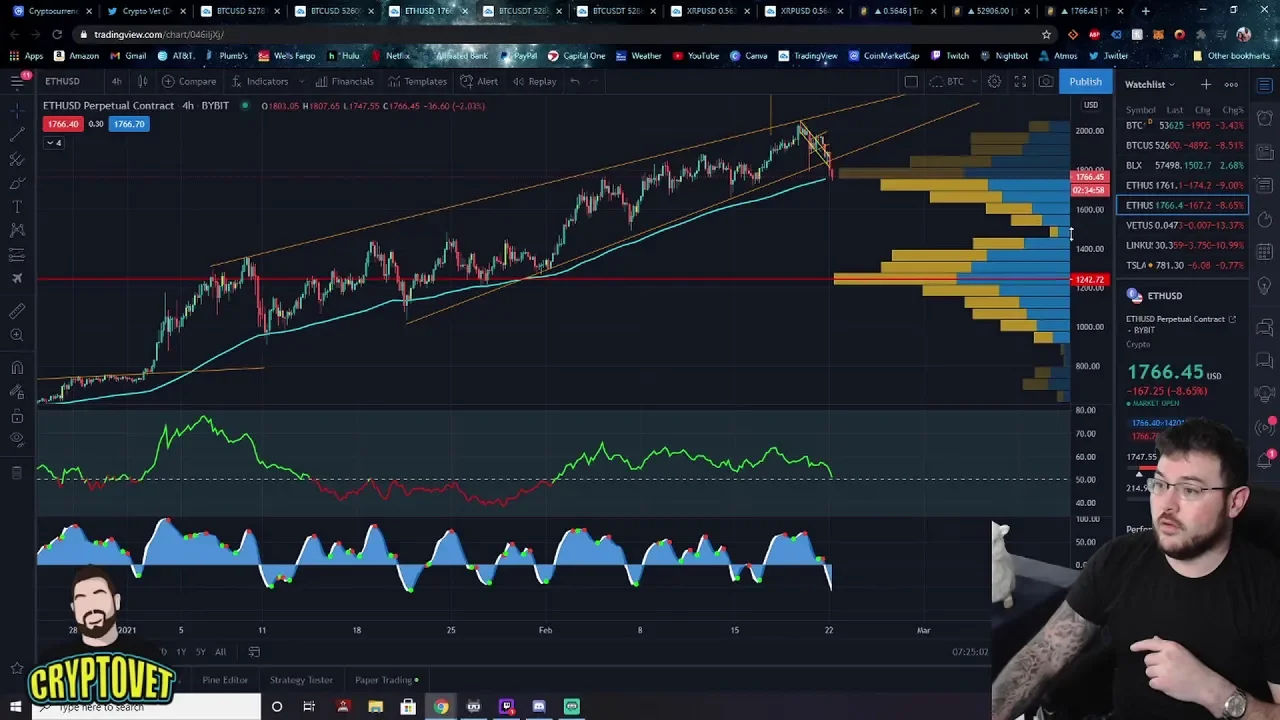Enter fullscreen chart mode
Image resolution: width=1280 pixels, height=720 pixels.
click(x=1020, y=81)
